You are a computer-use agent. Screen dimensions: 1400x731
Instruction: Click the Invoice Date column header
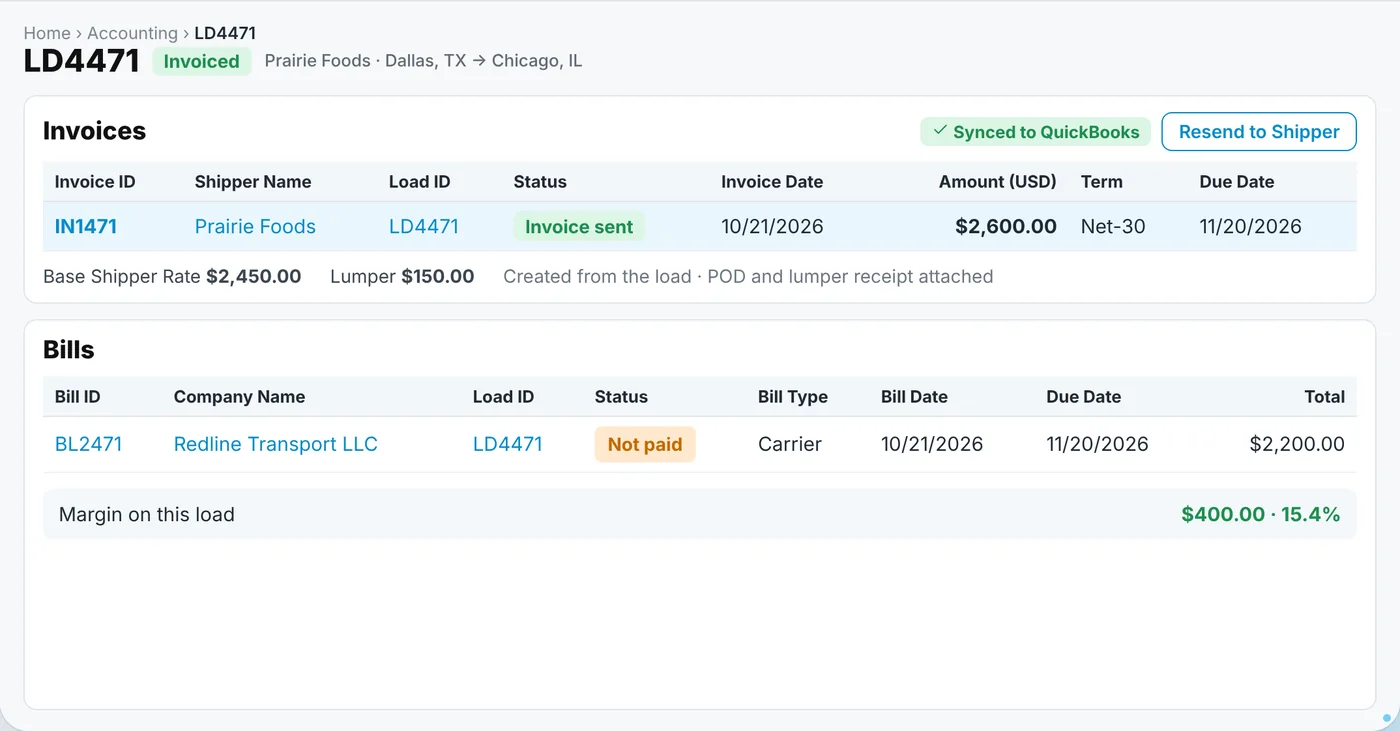point(772,182)
